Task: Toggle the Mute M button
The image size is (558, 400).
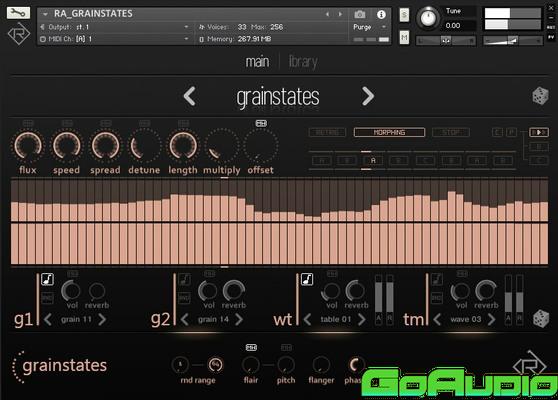Action: click(x=404, y=37)
